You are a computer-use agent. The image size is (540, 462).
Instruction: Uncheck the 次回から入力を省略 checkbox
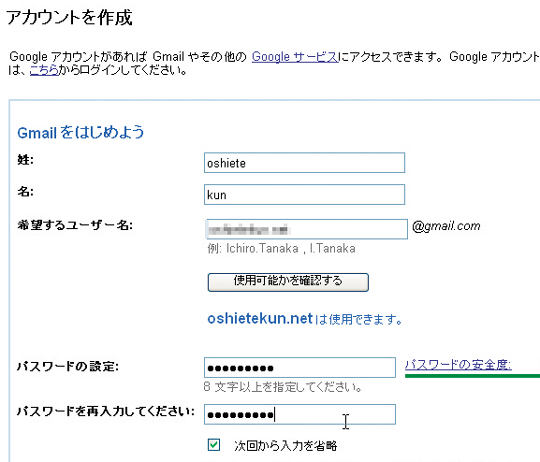[x=214, y=444]
